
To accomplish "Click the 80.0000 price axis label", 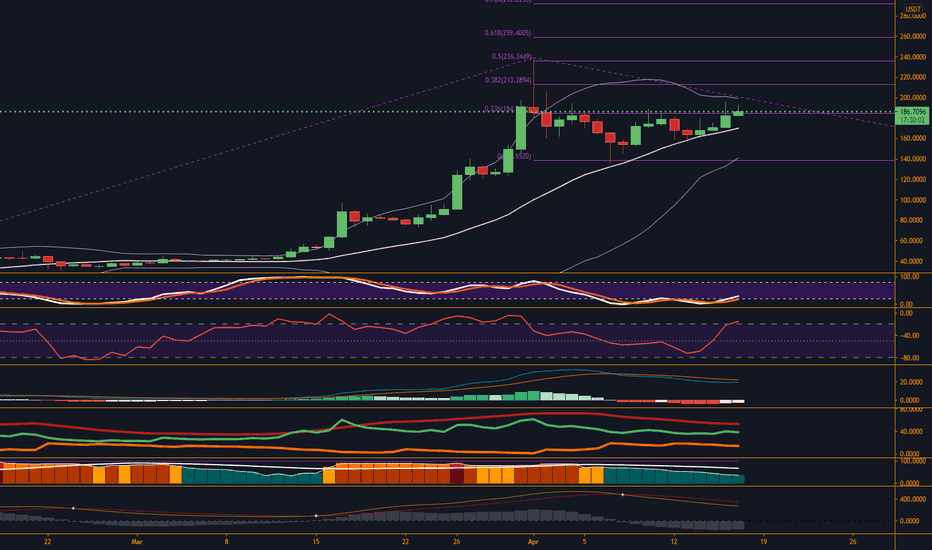I will [x=914, y=221].
